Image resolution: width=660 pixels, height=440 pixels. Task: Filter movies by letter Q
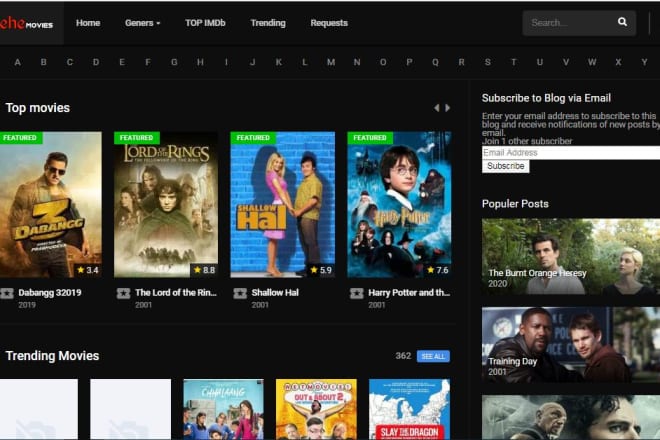point(435,62)
